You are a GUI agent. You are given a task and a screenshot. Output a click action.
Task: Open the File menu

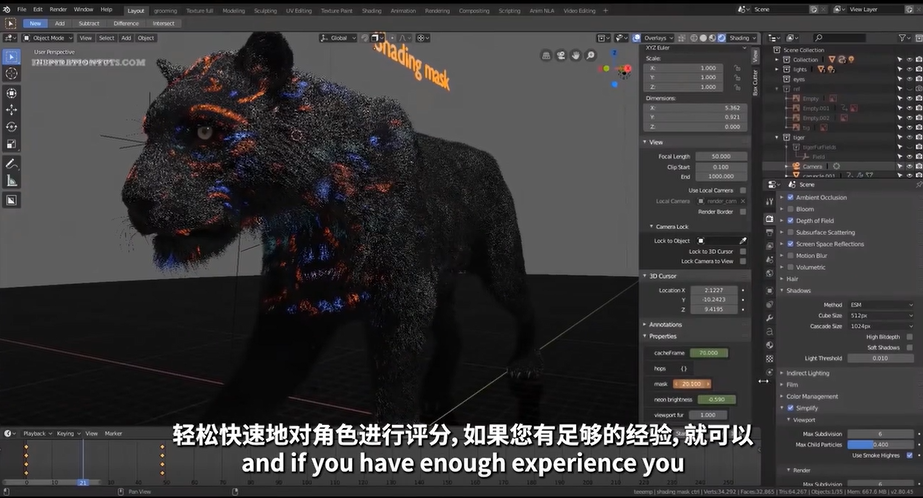[x=22, y=9]
